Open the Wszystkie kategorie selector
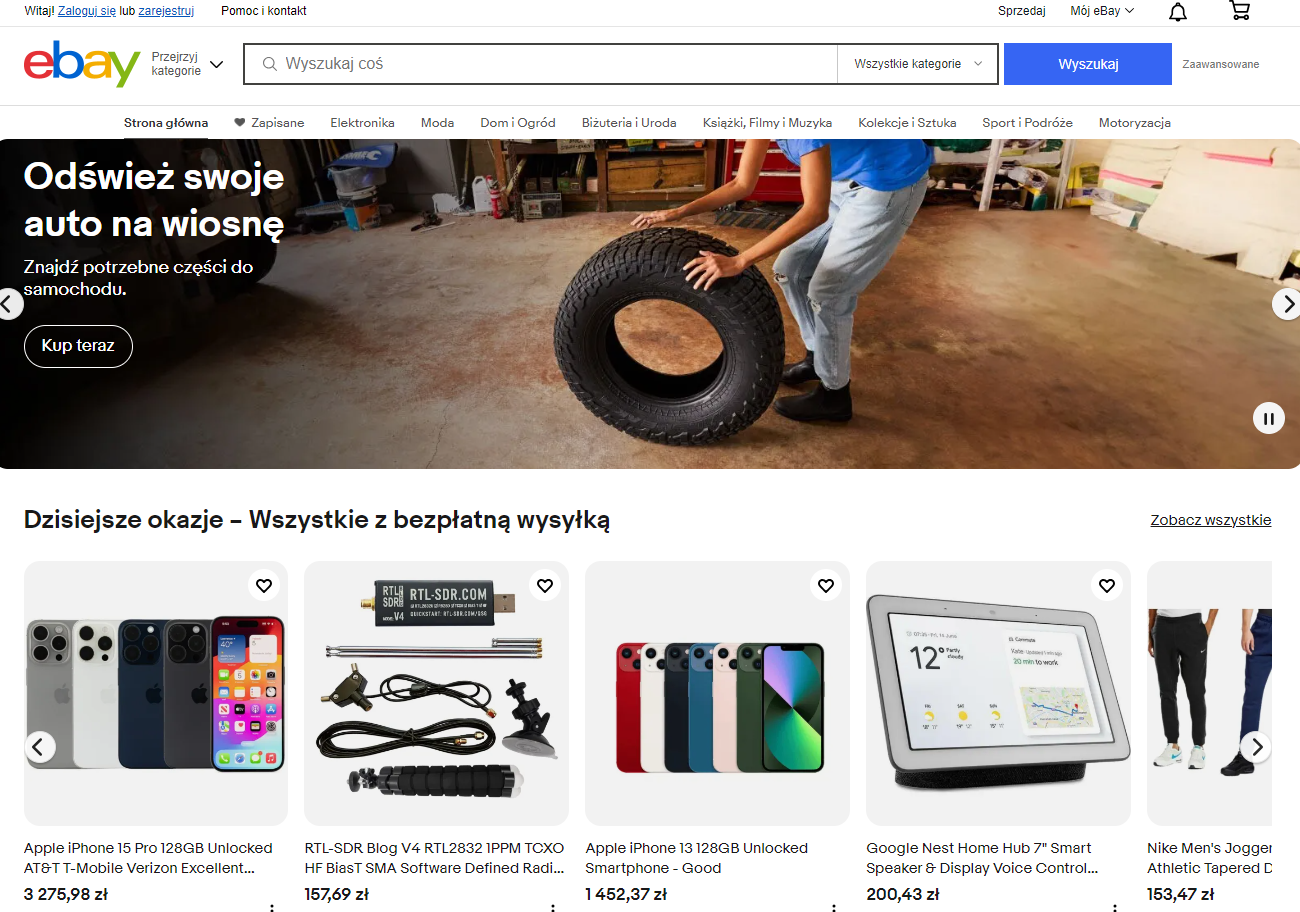The width and height of the screenshot is (1300, 912). (x=918, y=64)
